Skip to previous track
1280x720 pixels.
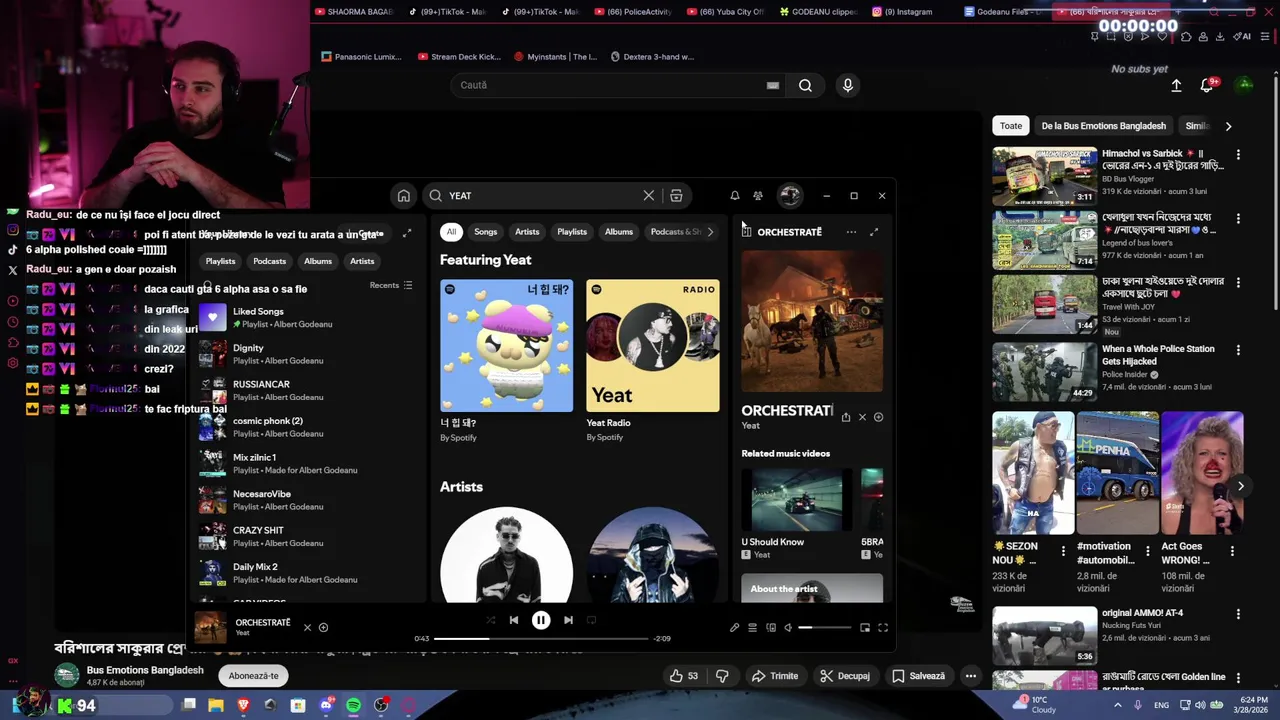514,620
